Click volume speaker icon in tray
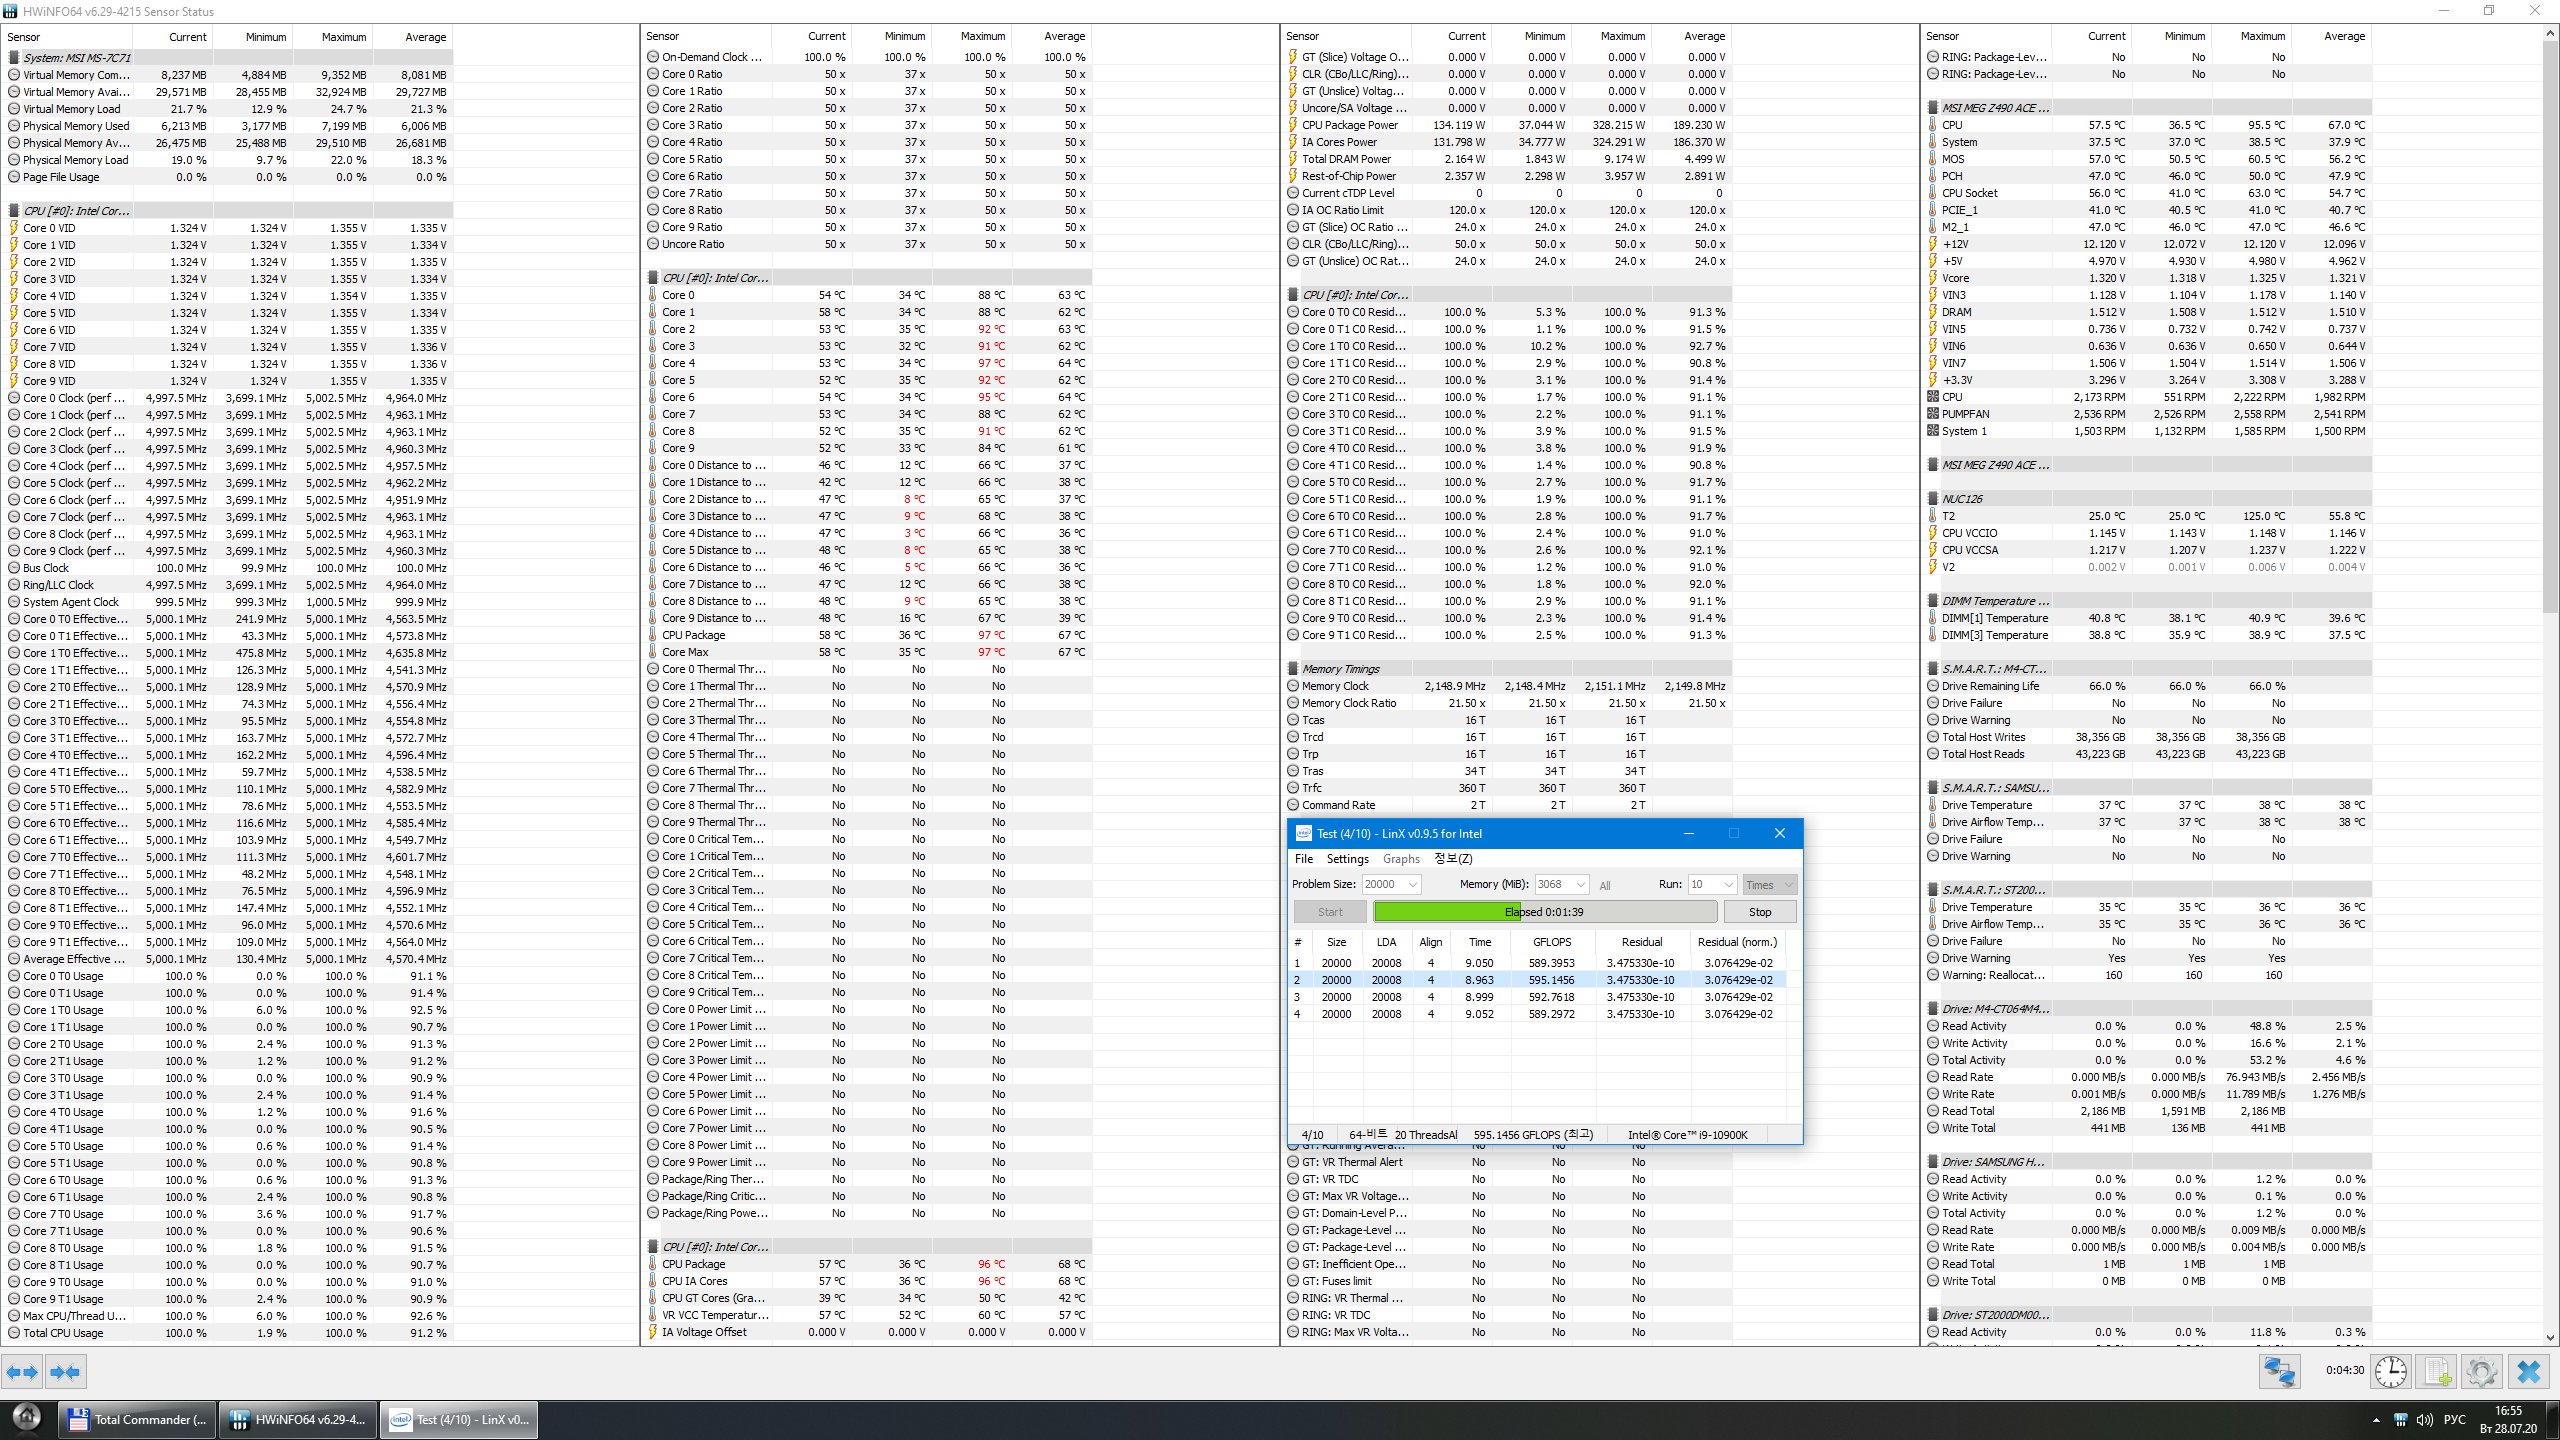The height and width of the screenshot is (1440, 2560). pos(2424,1420)
